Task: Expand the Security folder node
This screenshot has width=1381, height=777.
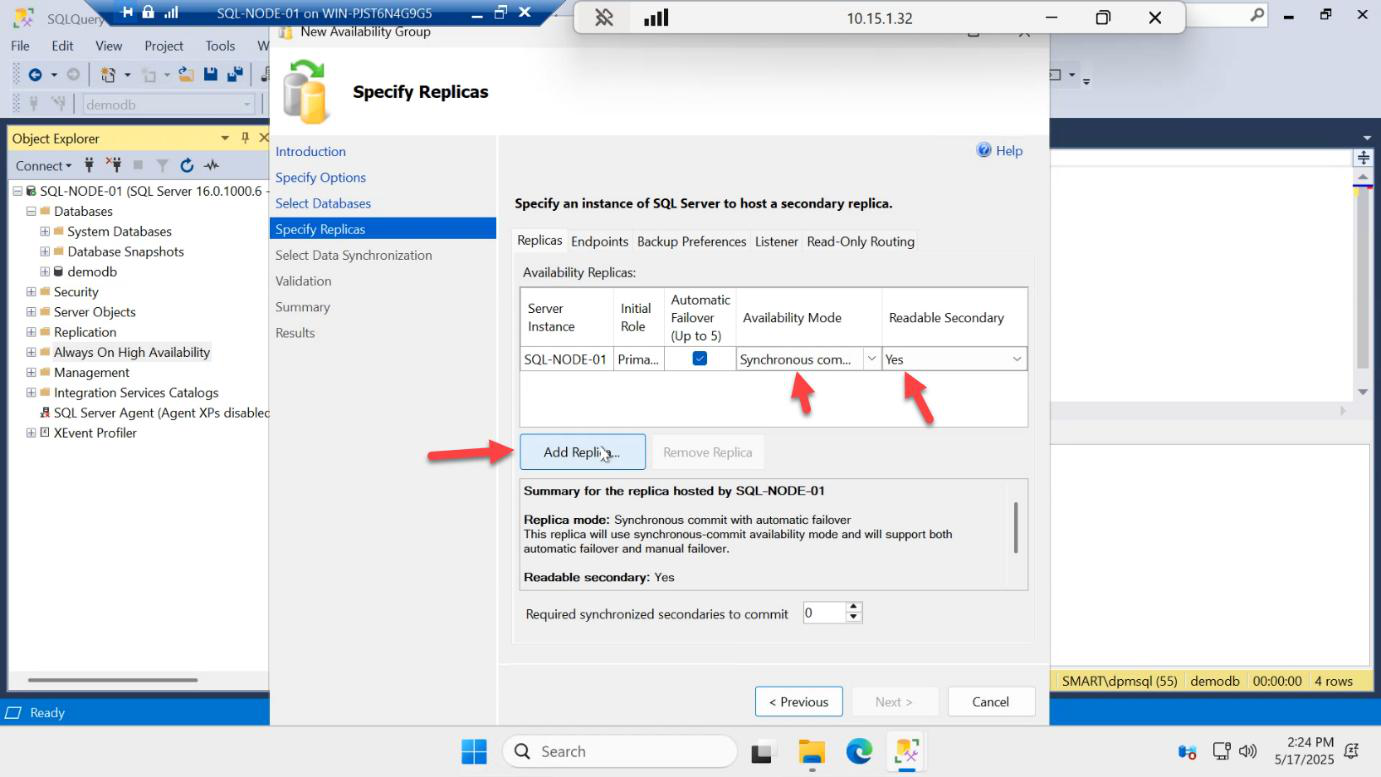Action: [x=31, y=292]
